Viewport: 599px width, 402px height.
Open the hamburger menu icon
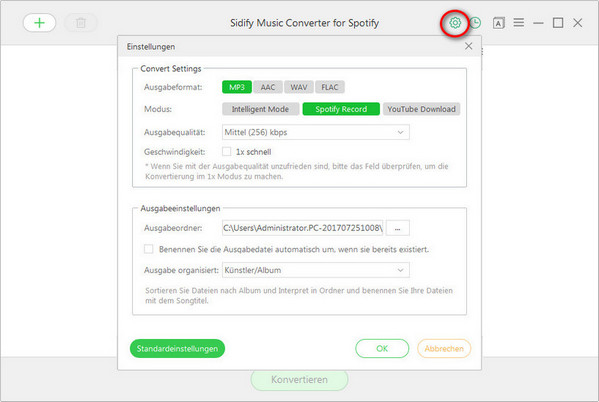(x=518, y=23)
